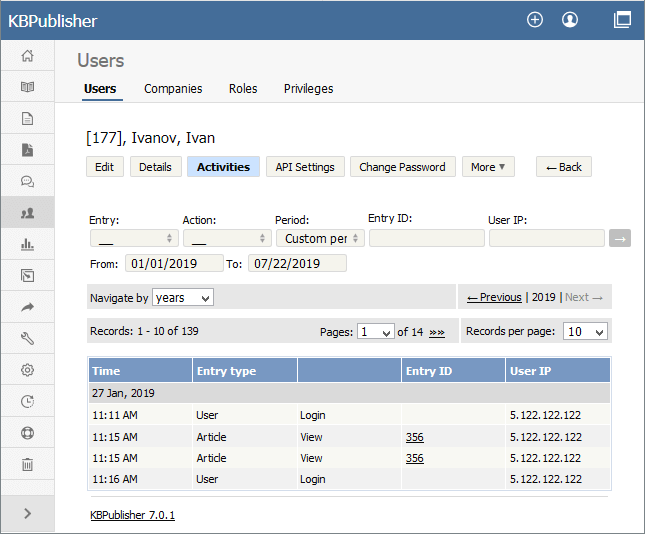This screenshot has width=645, height=534.
Task: Click the Edit button
Action: click(x=105, y=167)
